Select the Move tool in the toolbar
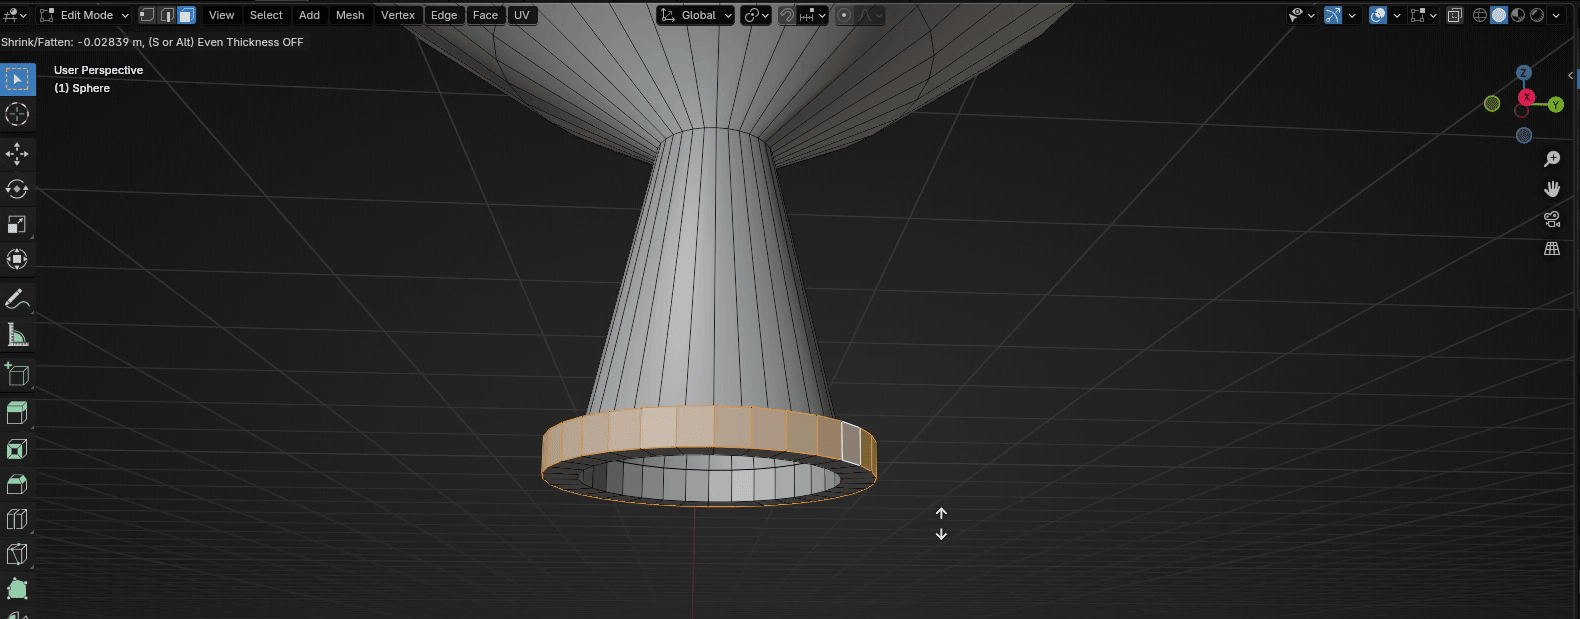This screenshot has height=619, width=1580. coord(17,153)
